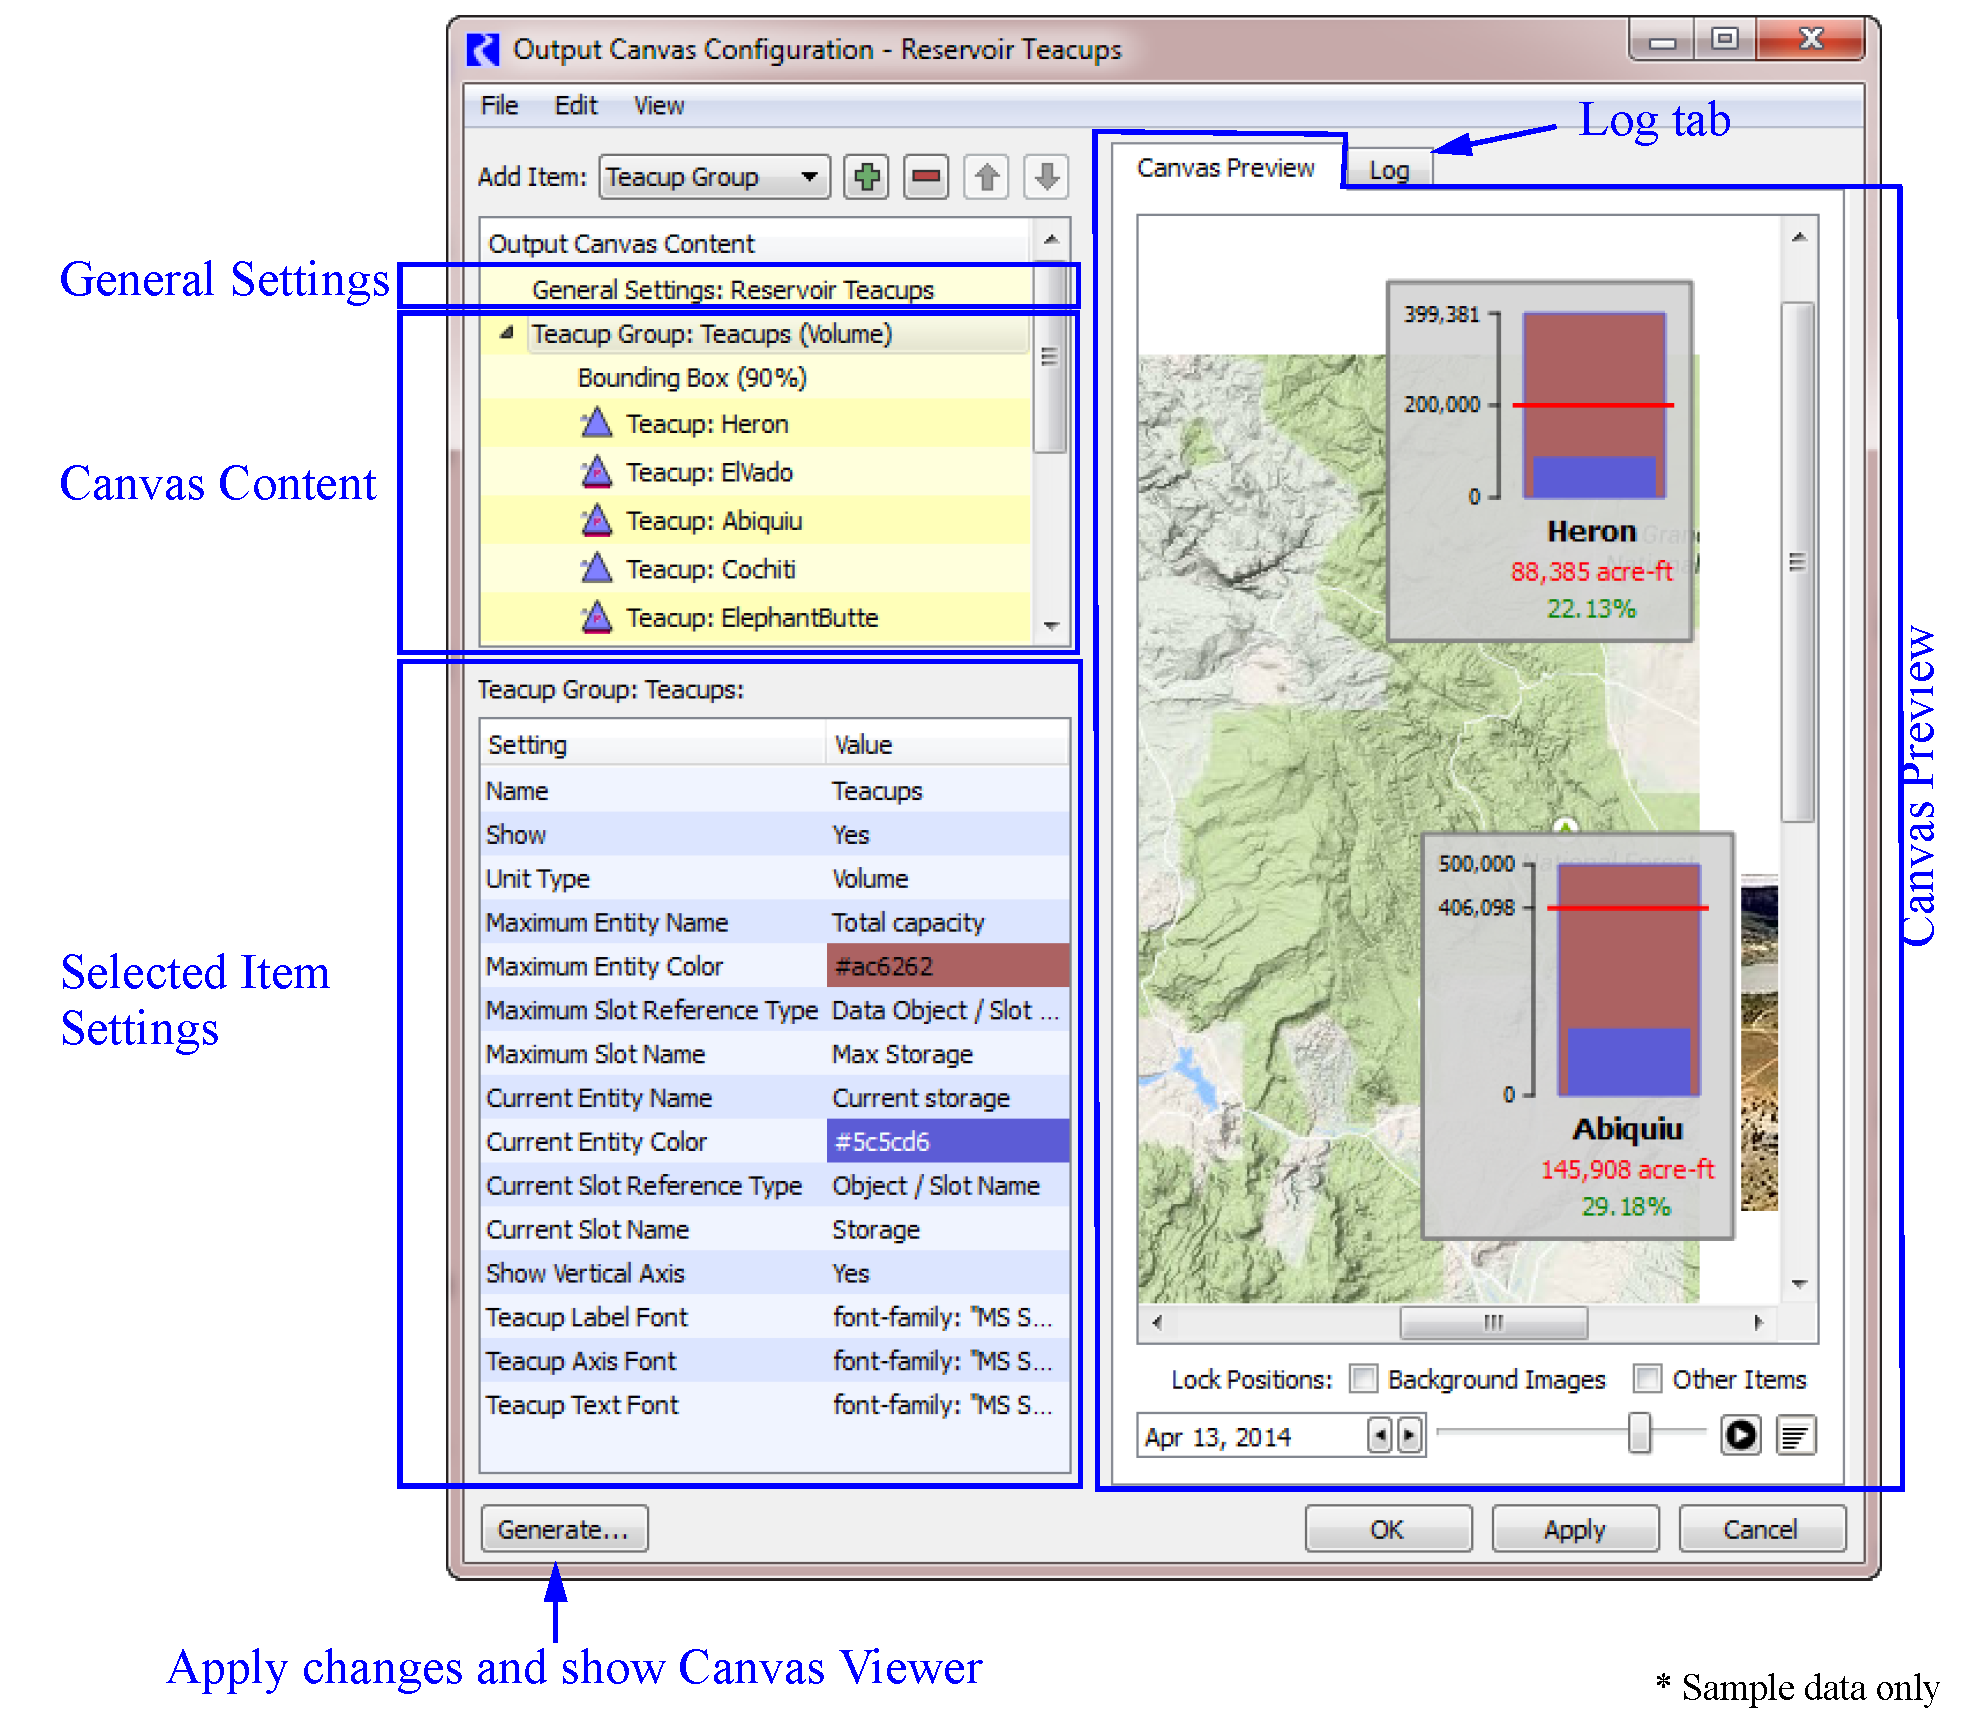Toggle Lock Positions Other Items checkbox
This screenshot has height=1721, width=1963.
coord(1646,1379)
